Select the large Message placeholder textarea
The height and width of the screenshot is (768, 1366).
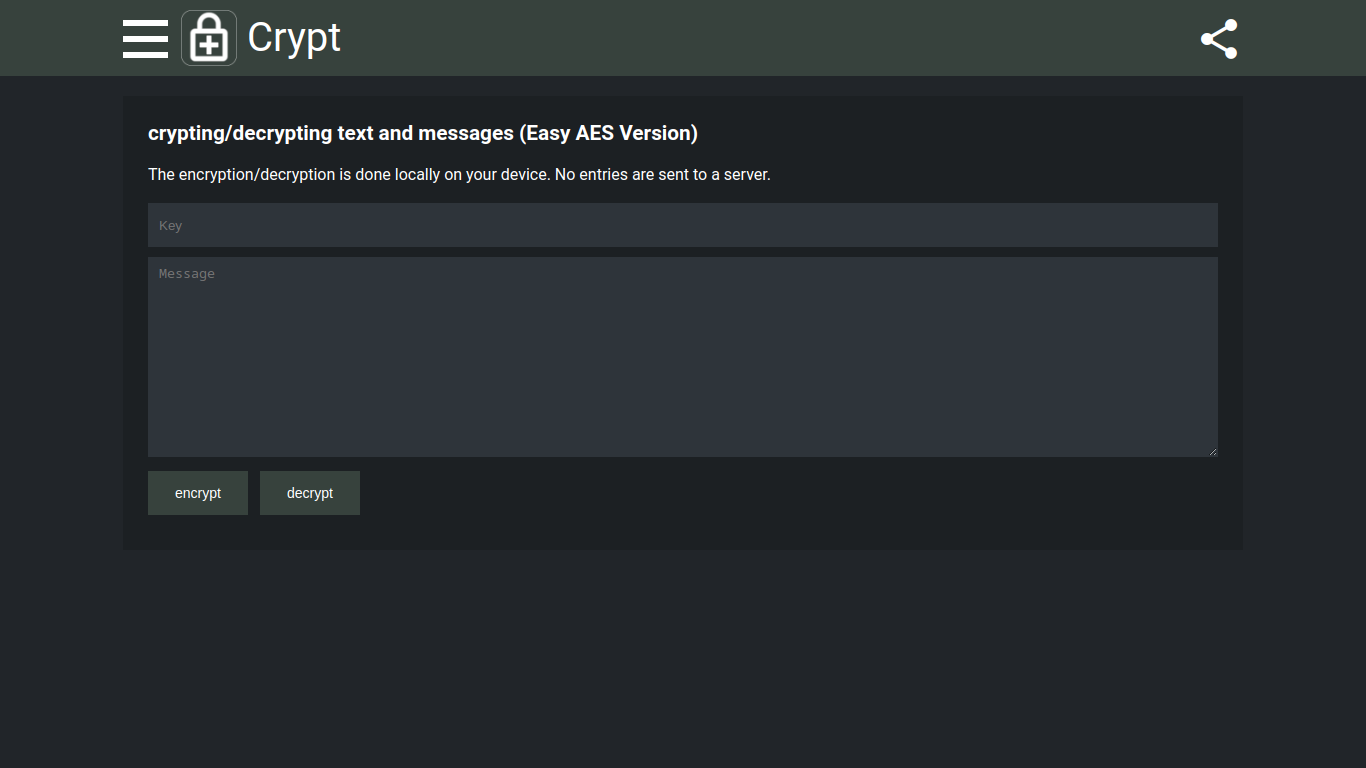pos(682,356)
